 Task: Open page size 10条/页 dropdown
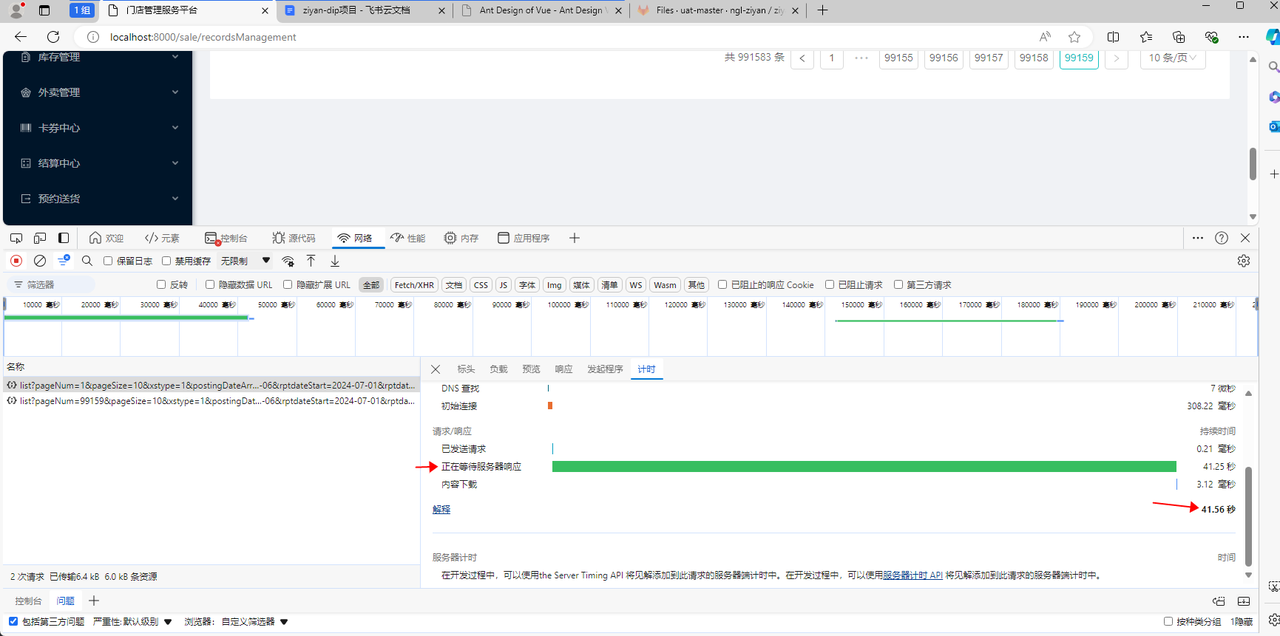coord(1175,58)
